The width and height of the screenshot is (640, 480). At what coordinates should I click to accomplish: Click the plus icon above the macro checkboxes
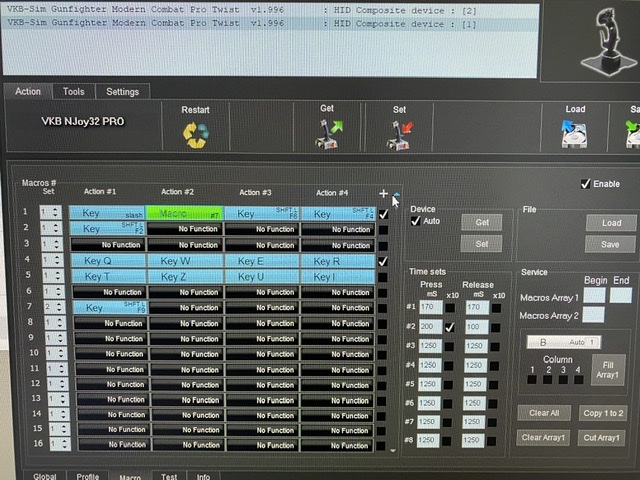pyautogui.click(x=383, y=194)
